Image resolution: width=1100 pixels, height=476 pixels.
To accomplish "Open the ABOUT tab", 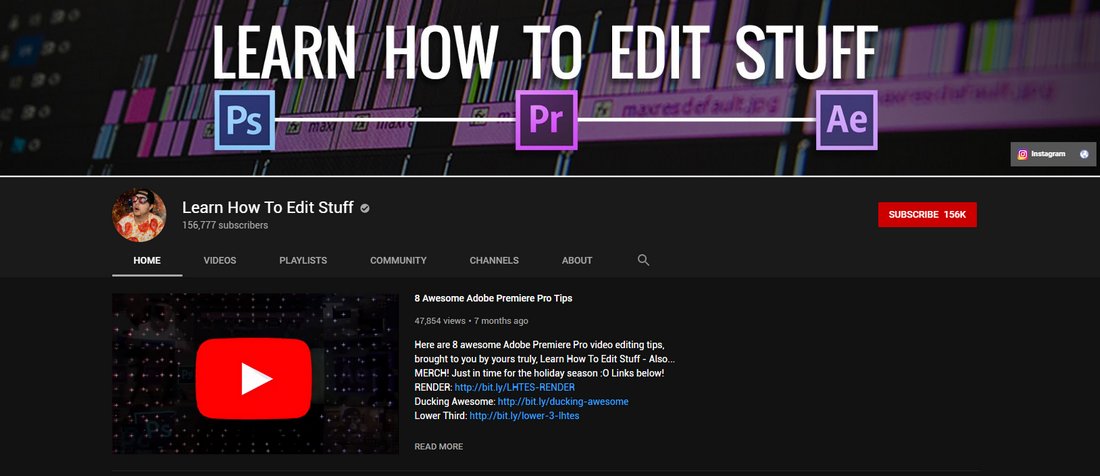I will click(577, 260).
